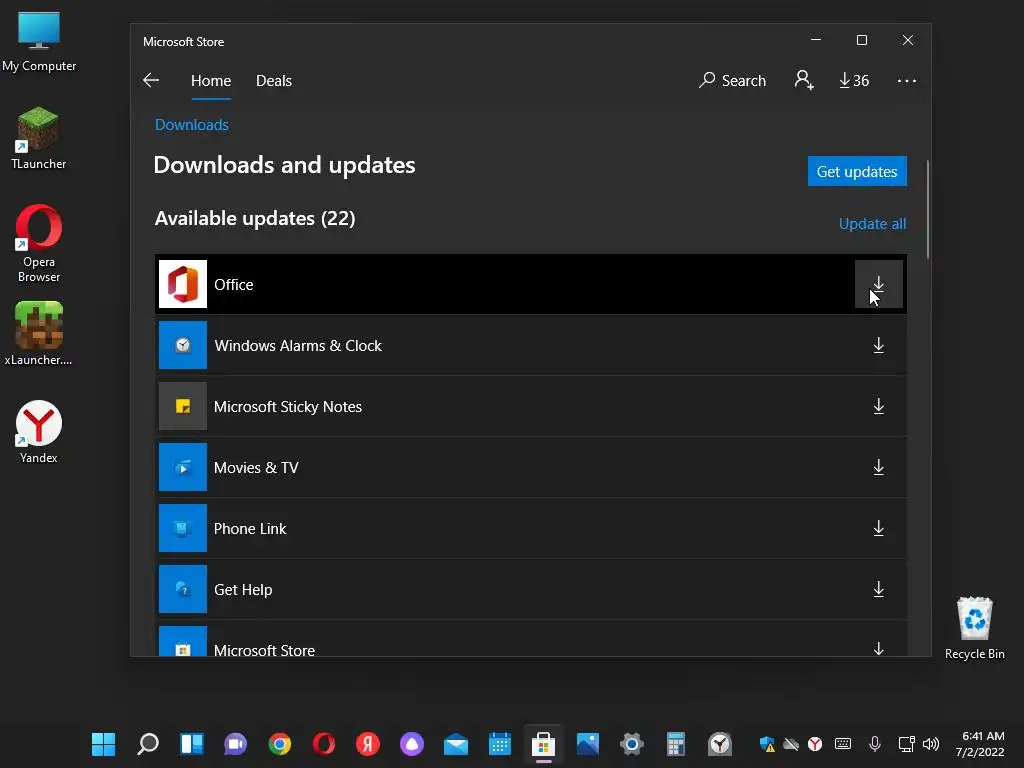Viewport: 1024px width, 768px height.
Task: Select the Get Help label
Action: pos(243,590)
